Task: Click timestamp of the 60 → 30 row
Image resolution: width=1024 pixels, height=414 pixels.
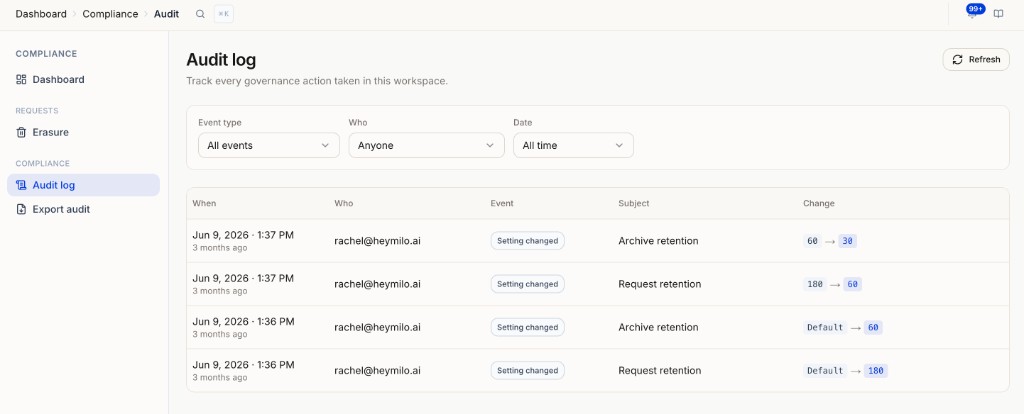Action: click(243, 235)
